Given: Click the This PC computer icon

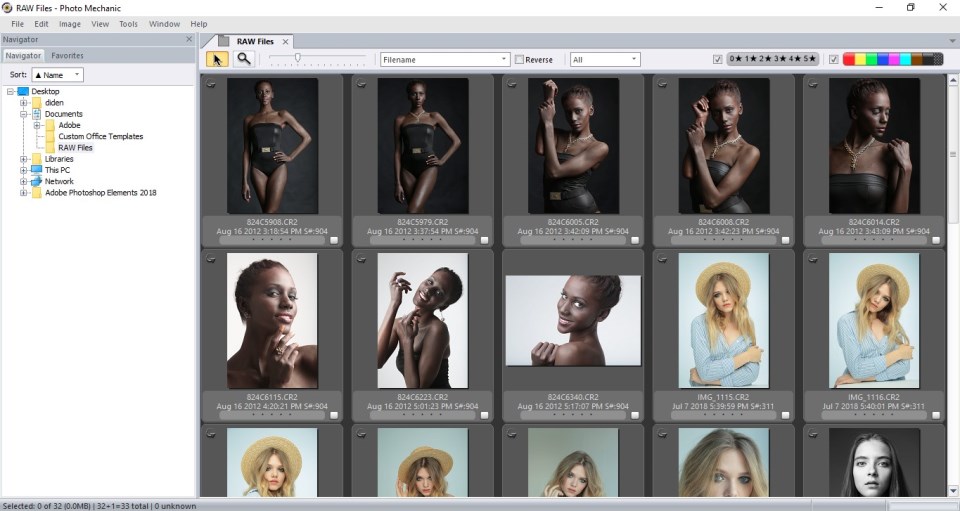Looking at the screenshot, I should click(x=36, y=170).
